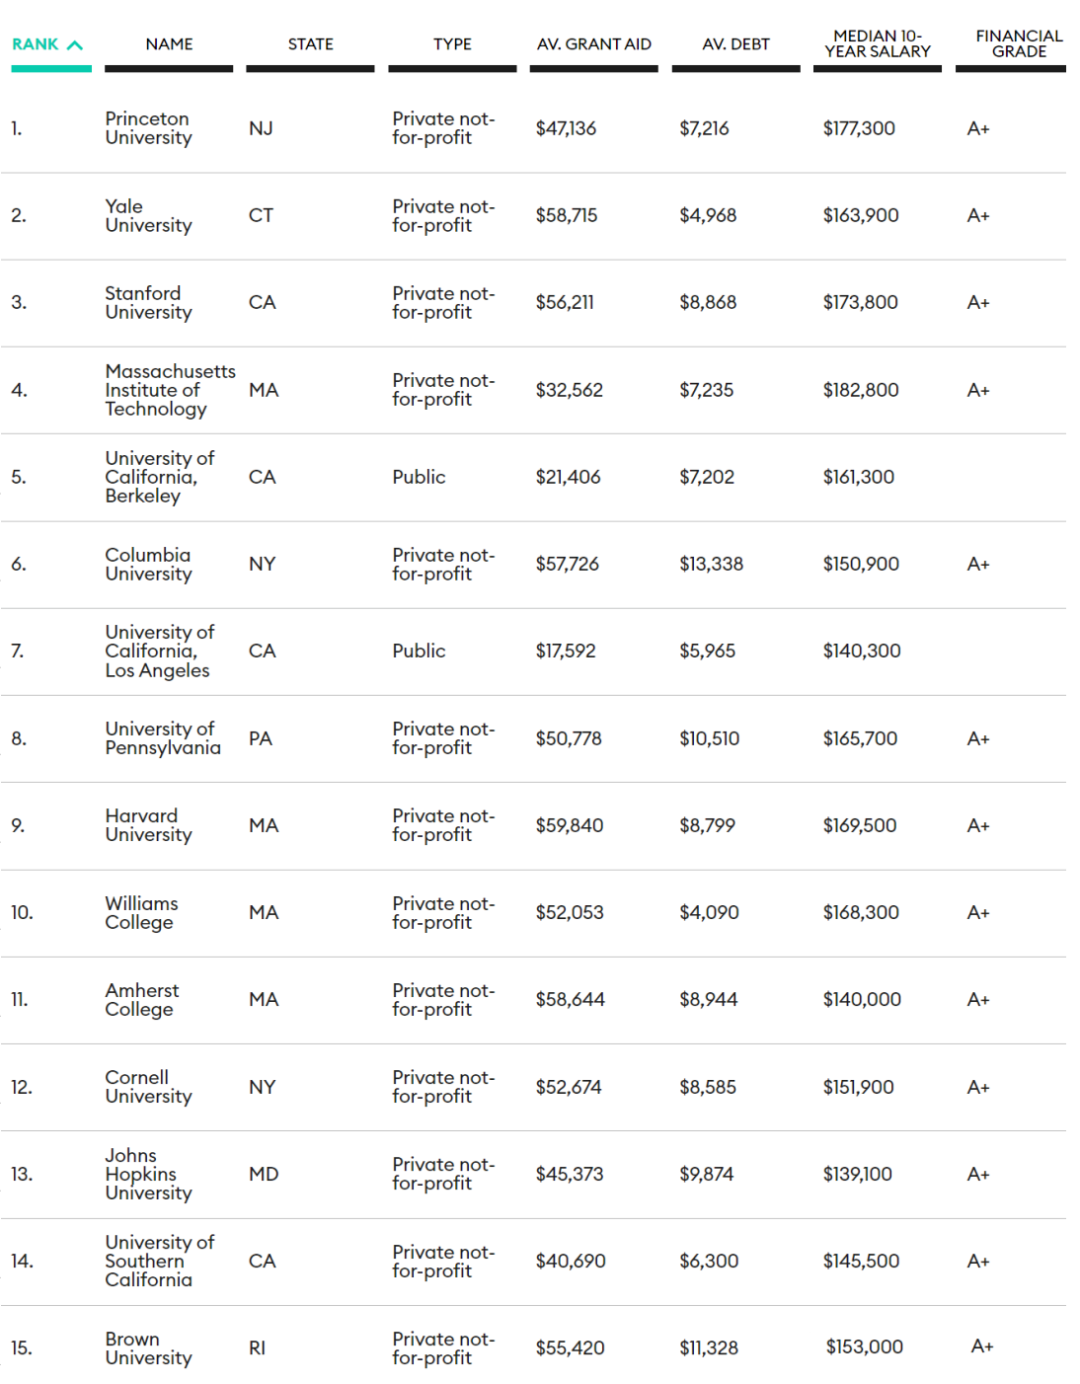This screenshot has width=1080, height=1384.
Task: Open the Columbia University link
Action: pos(148,564)
